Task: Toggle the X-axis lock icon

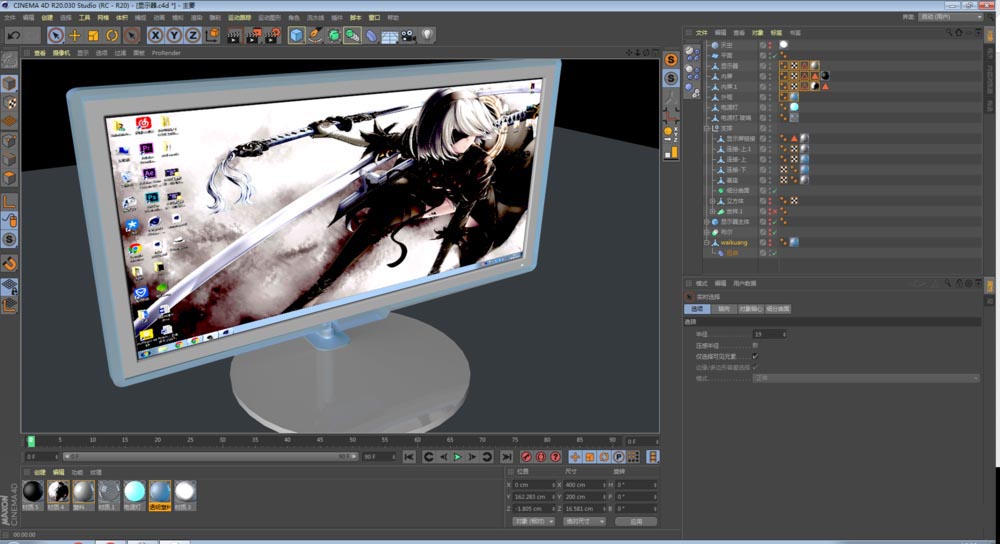Action: point(157,36)
